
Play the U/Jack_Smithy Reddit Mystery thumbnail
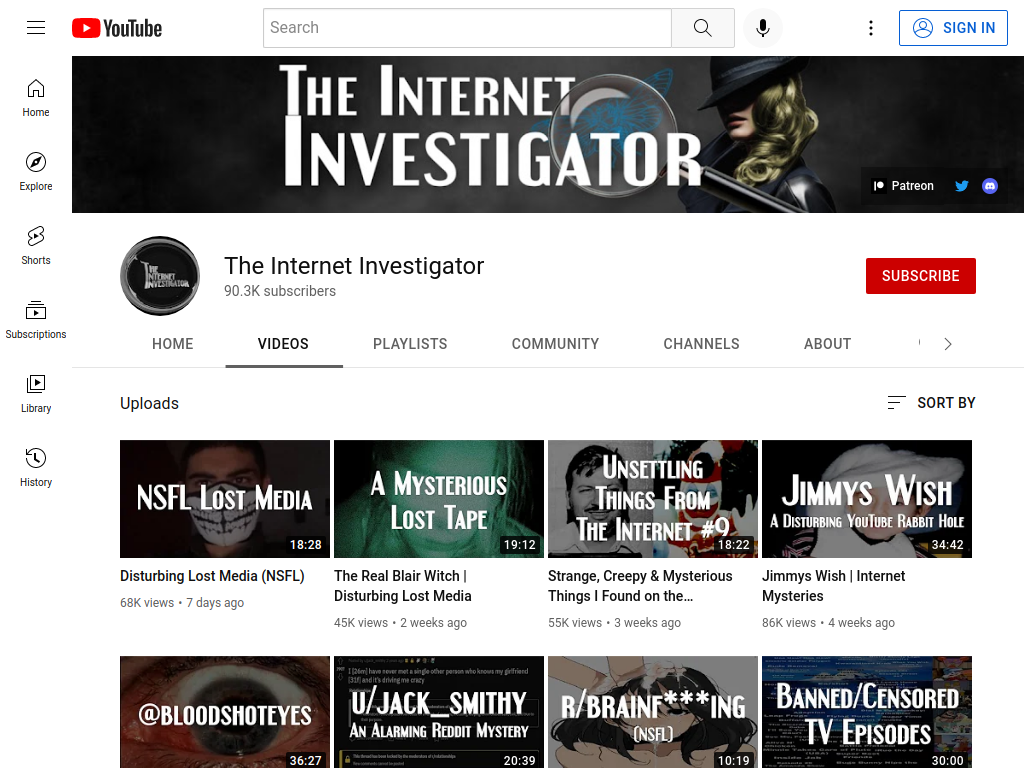coord(439,712)
